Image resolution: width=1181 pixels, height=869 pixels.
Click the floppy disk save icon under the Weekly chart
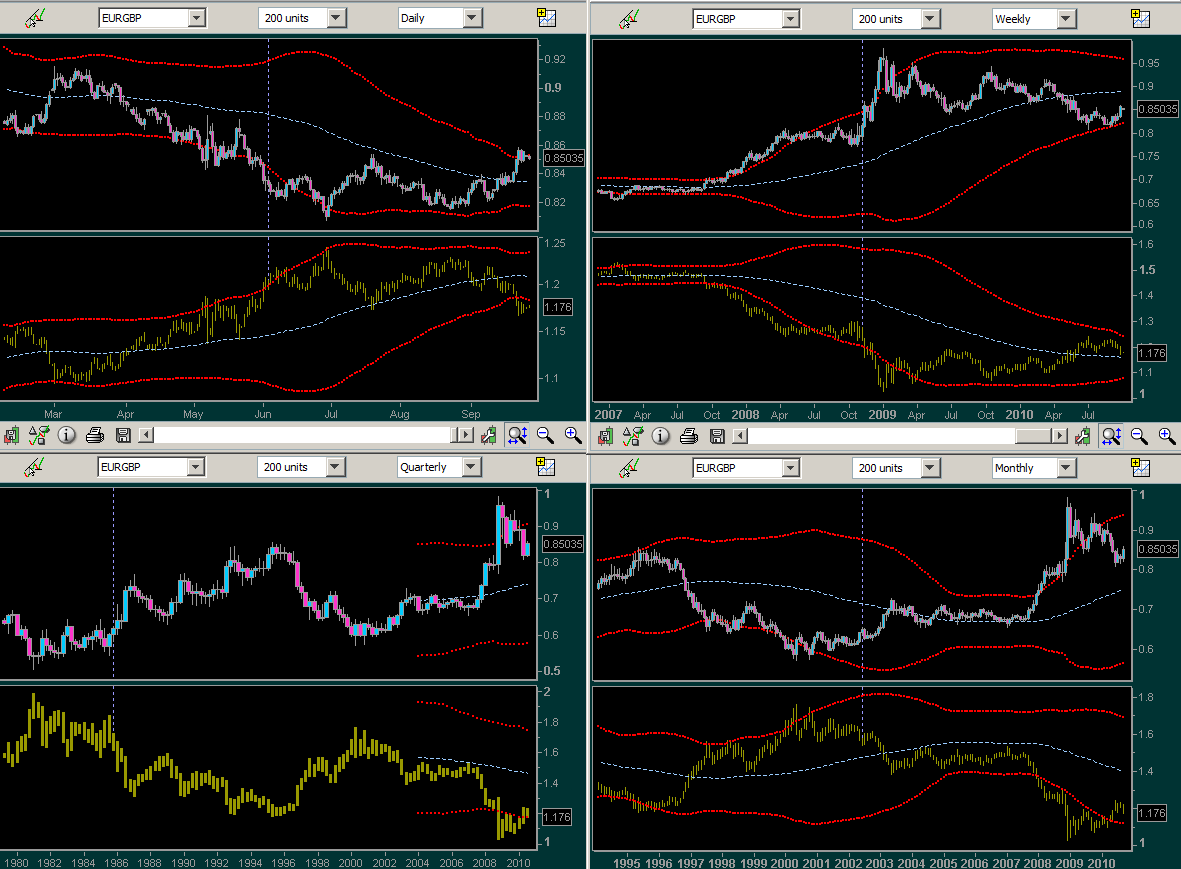point(717,436)
